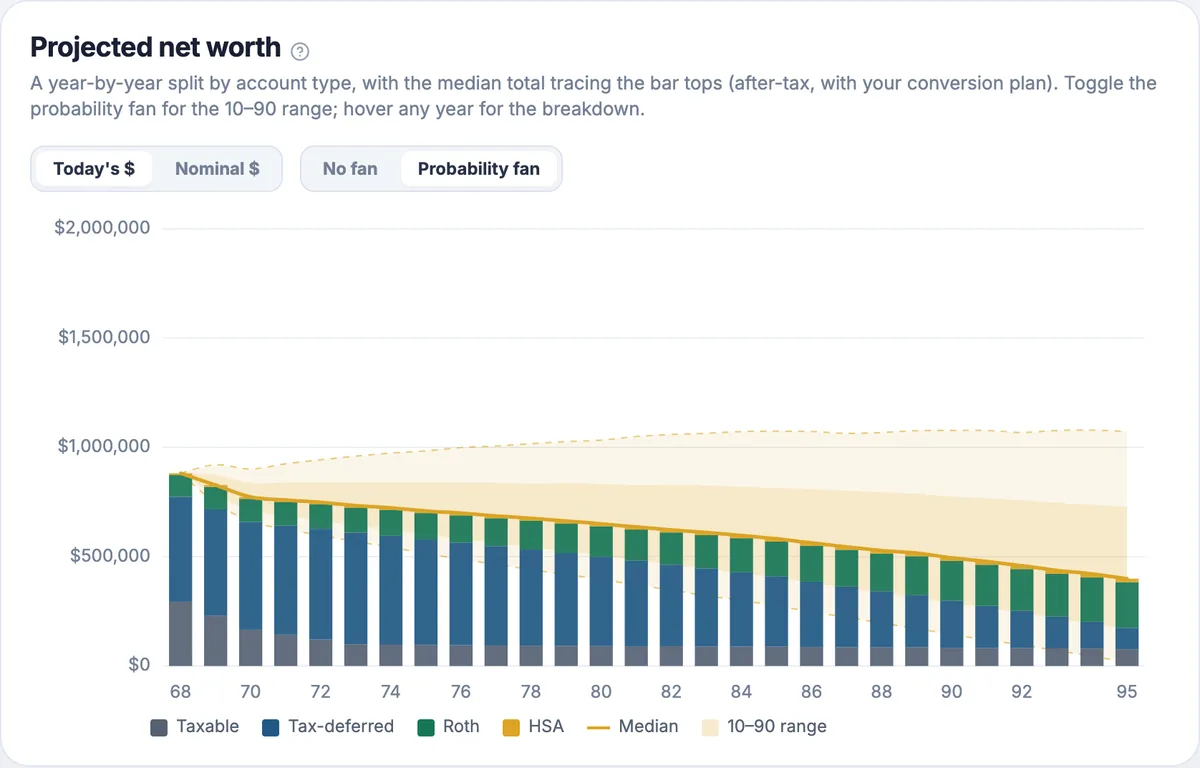Click the 95 x-axis label
1200x768 pixels.
point(1127,691)
